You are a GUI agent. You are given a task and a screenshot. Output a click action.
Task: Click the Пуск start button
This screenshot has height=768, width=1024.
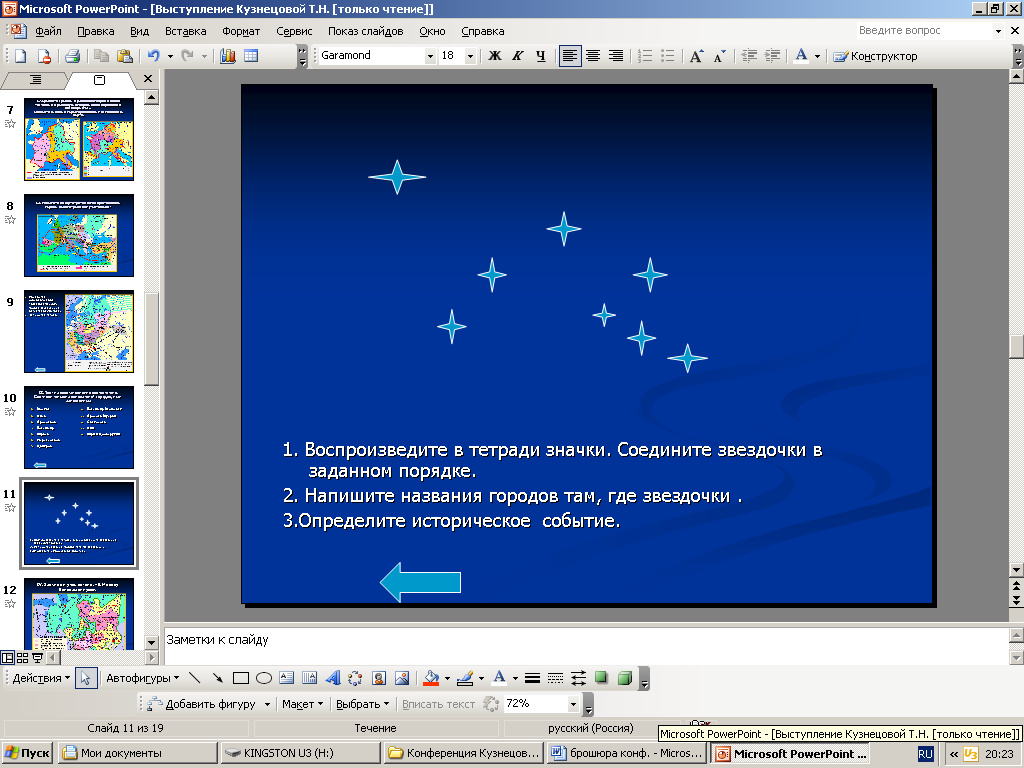tap(26, 753)
